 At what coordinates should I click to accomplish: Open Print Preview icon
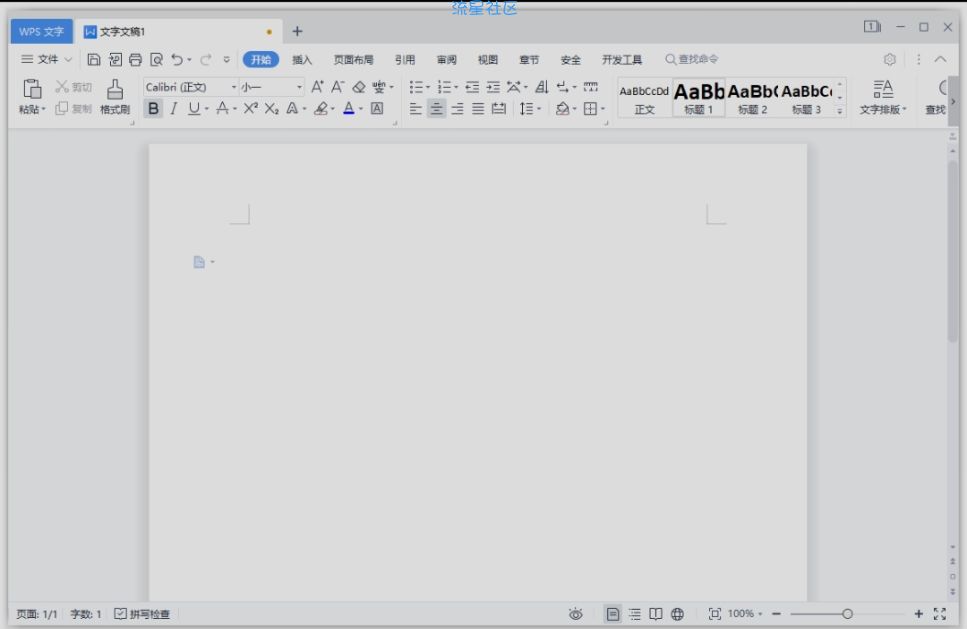pos(157,59)
